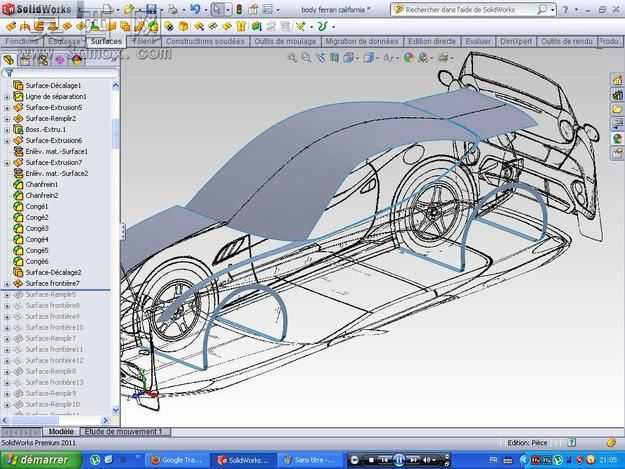Viewport: 625px width, 469px height.
Task: Click the Select cursor tool icon
Action: coord(217,9)
